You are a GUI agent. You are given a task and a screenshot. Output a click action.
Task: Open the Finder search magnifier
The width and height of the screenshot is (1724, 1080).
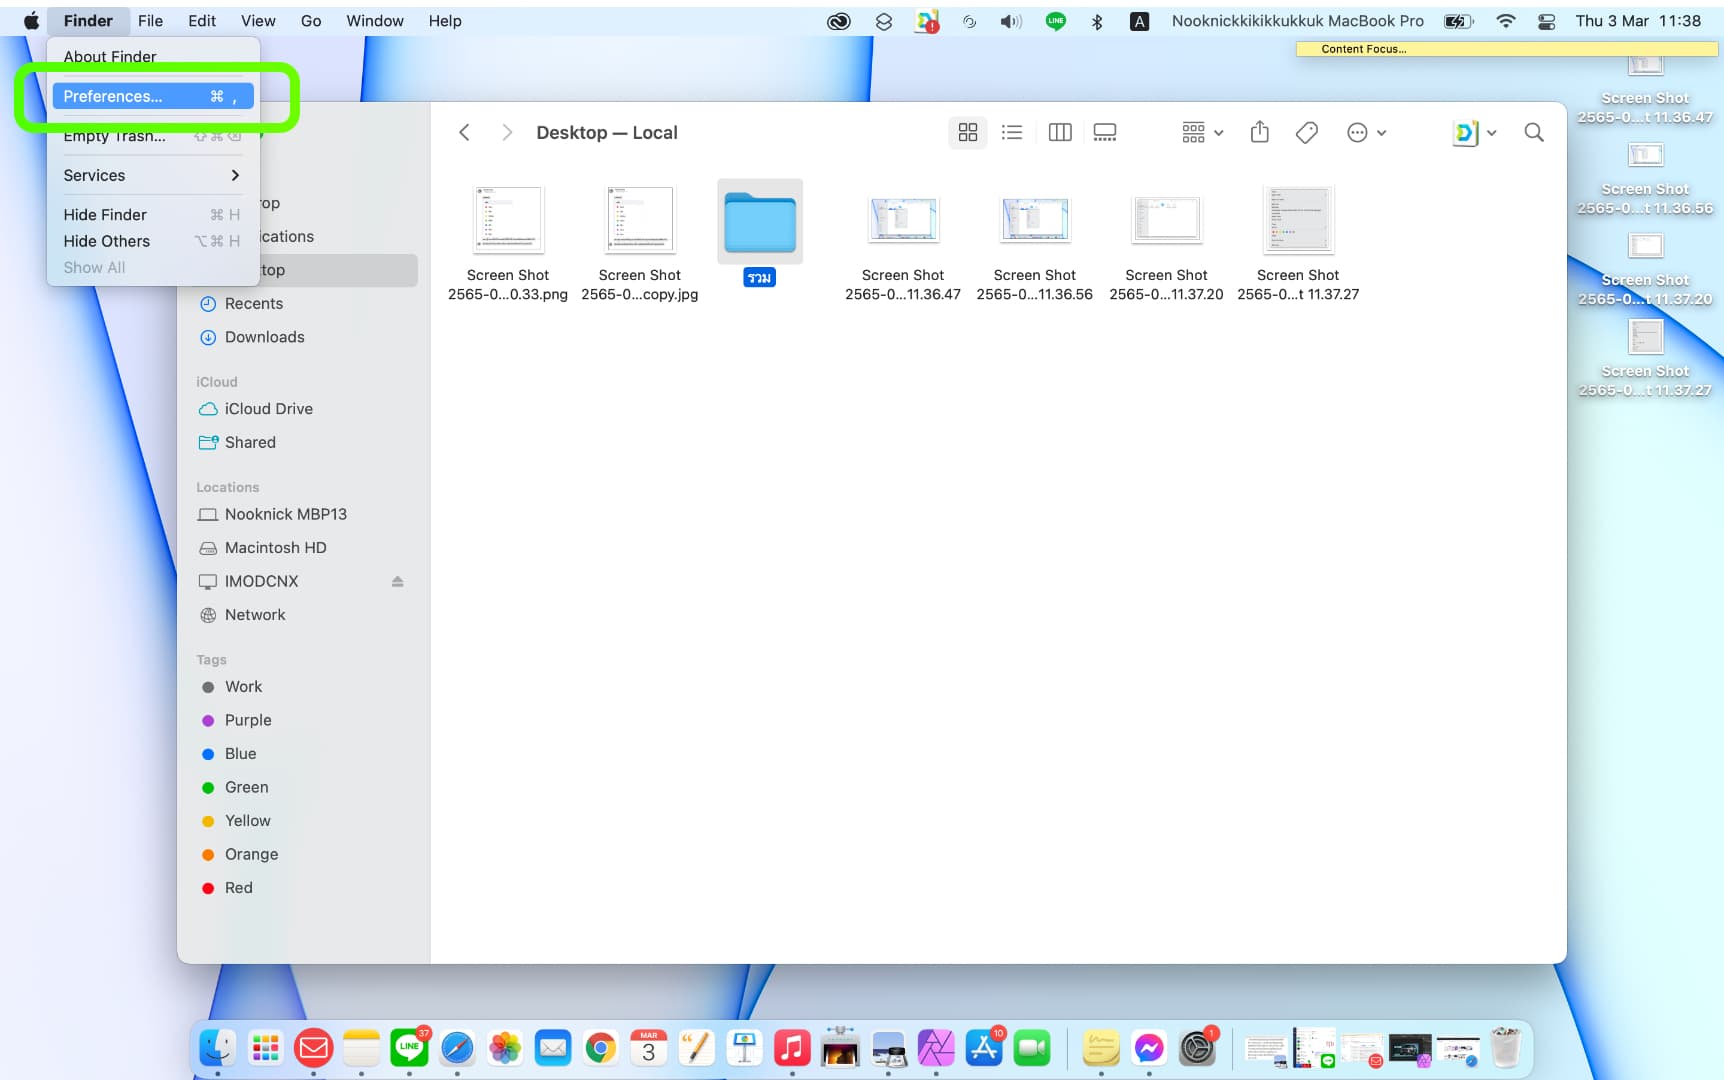(1533, 132)
